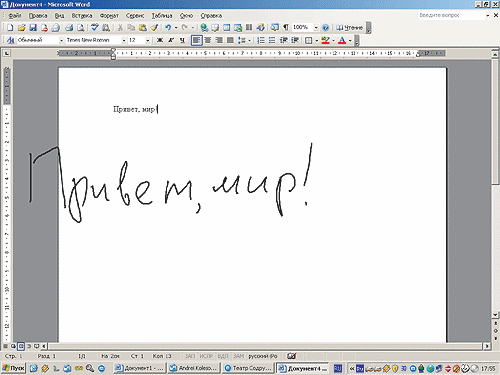Click the Print icon in the toolbar
500x375 pixels.
pyautogui.click(x=69, y=28)
